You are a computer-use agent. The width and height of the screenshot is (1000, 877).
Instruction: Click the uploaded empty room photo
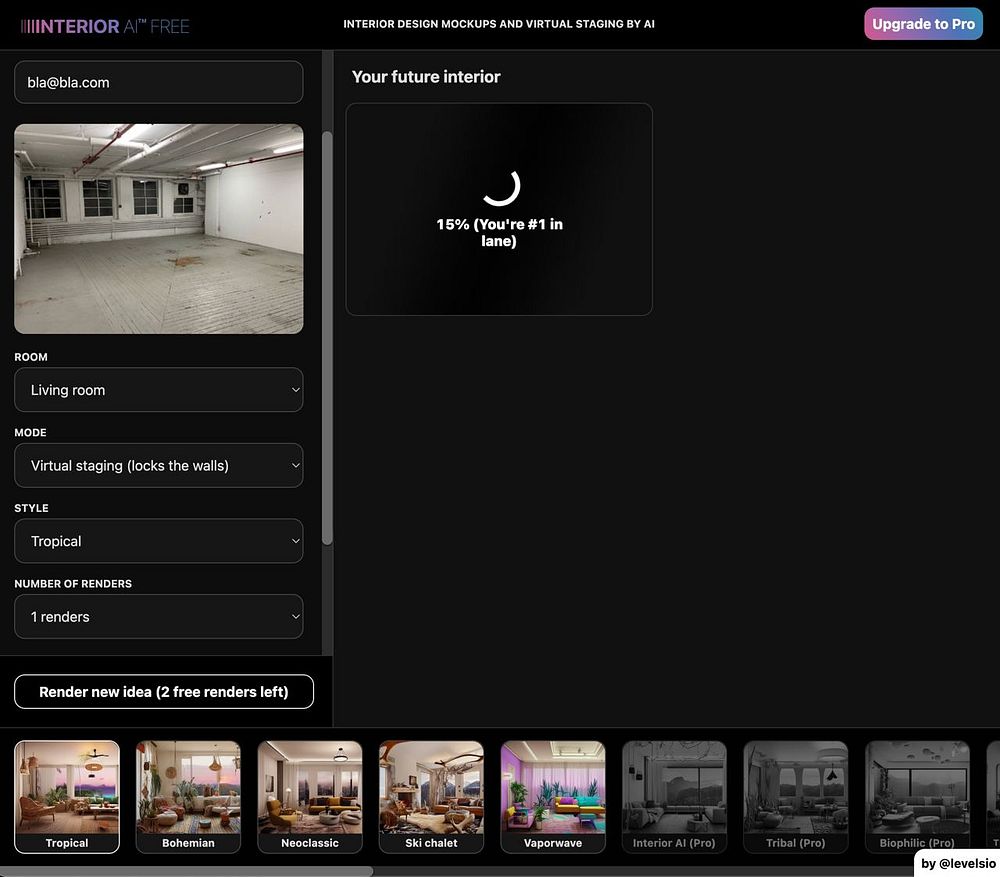[159, 228]
